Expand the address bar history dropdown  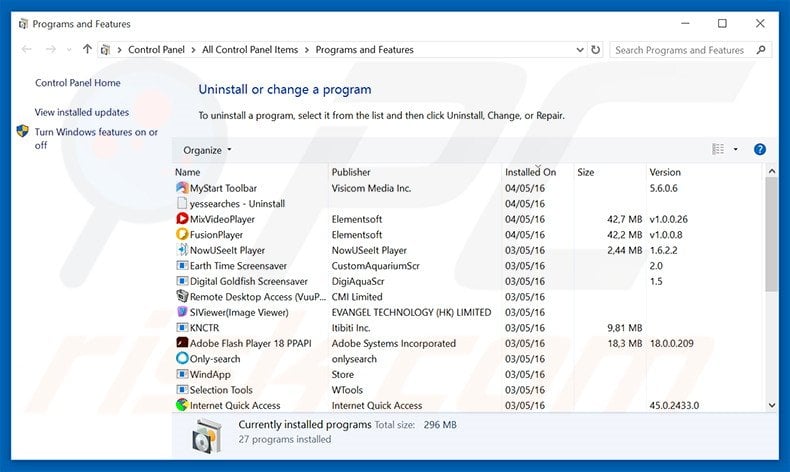point(580,50)
